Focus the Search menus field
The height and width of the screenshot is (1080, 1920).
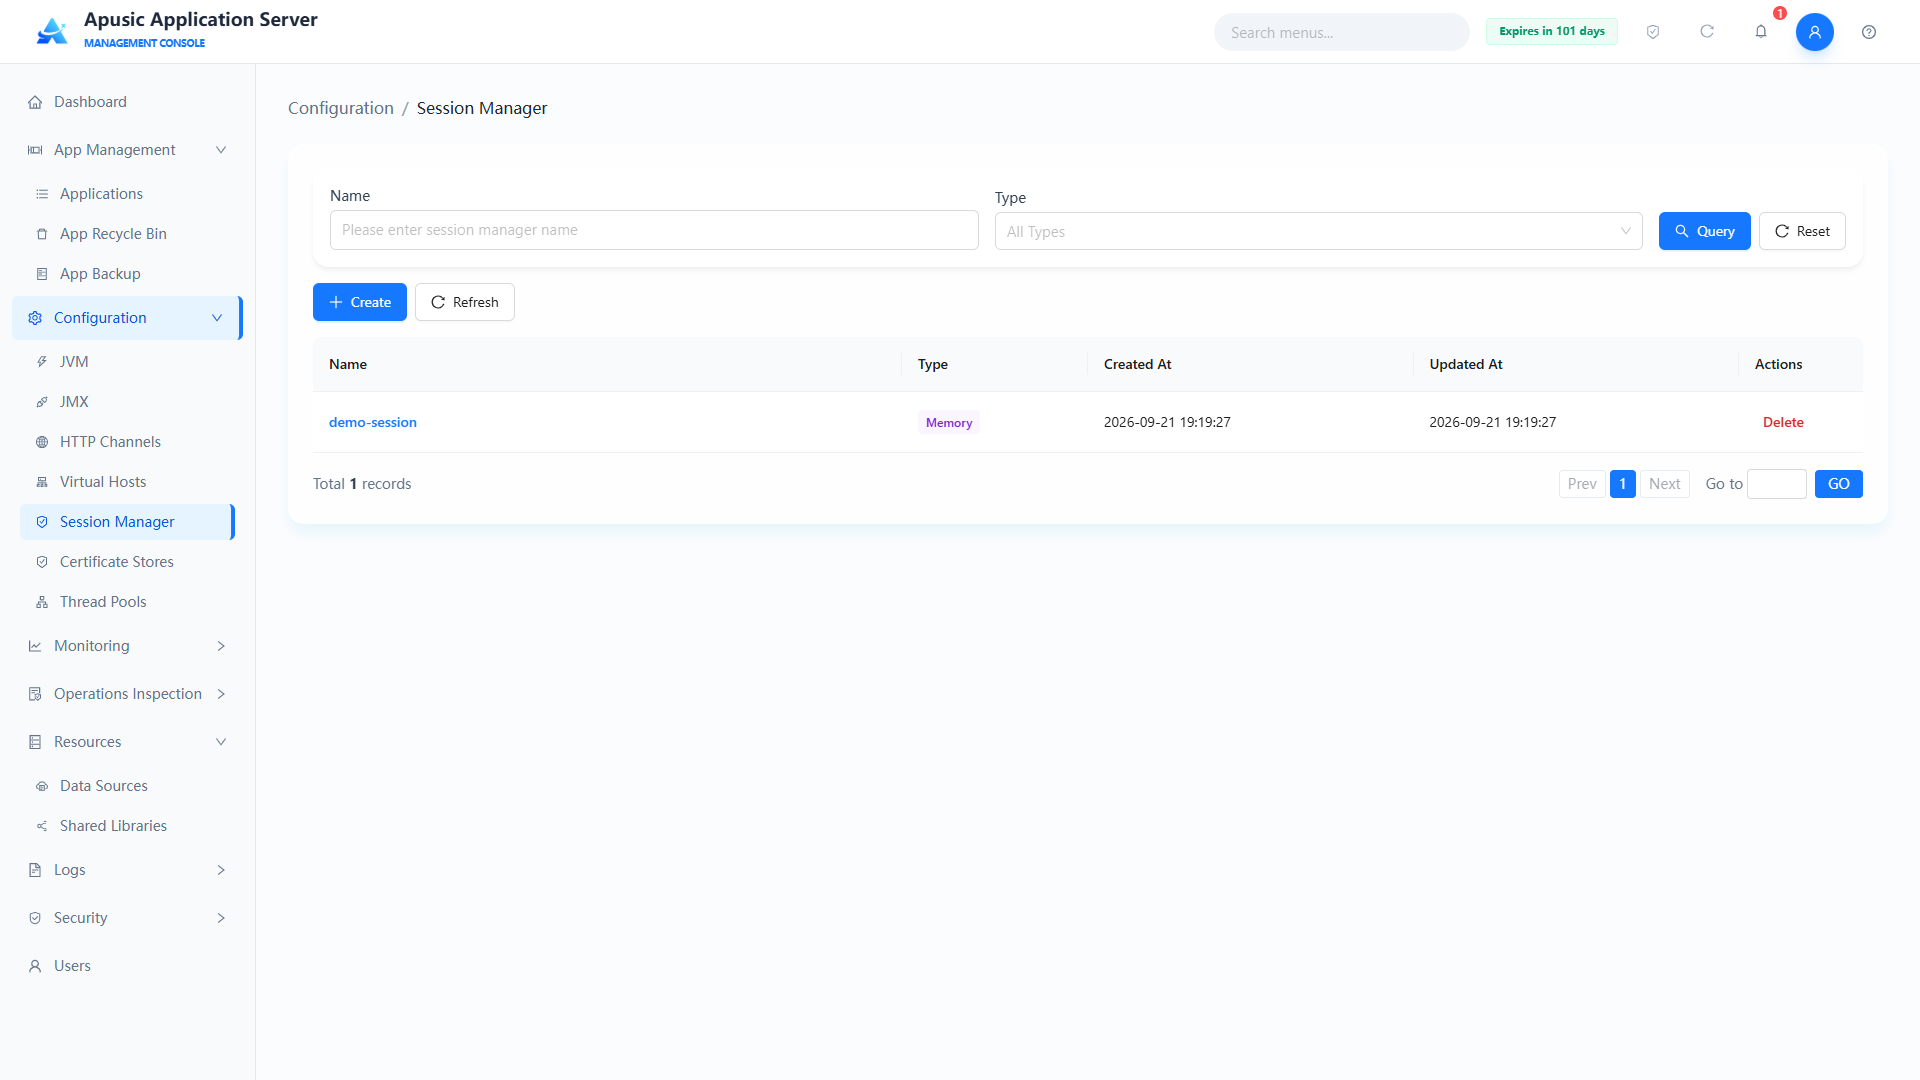click(1342, 32)
